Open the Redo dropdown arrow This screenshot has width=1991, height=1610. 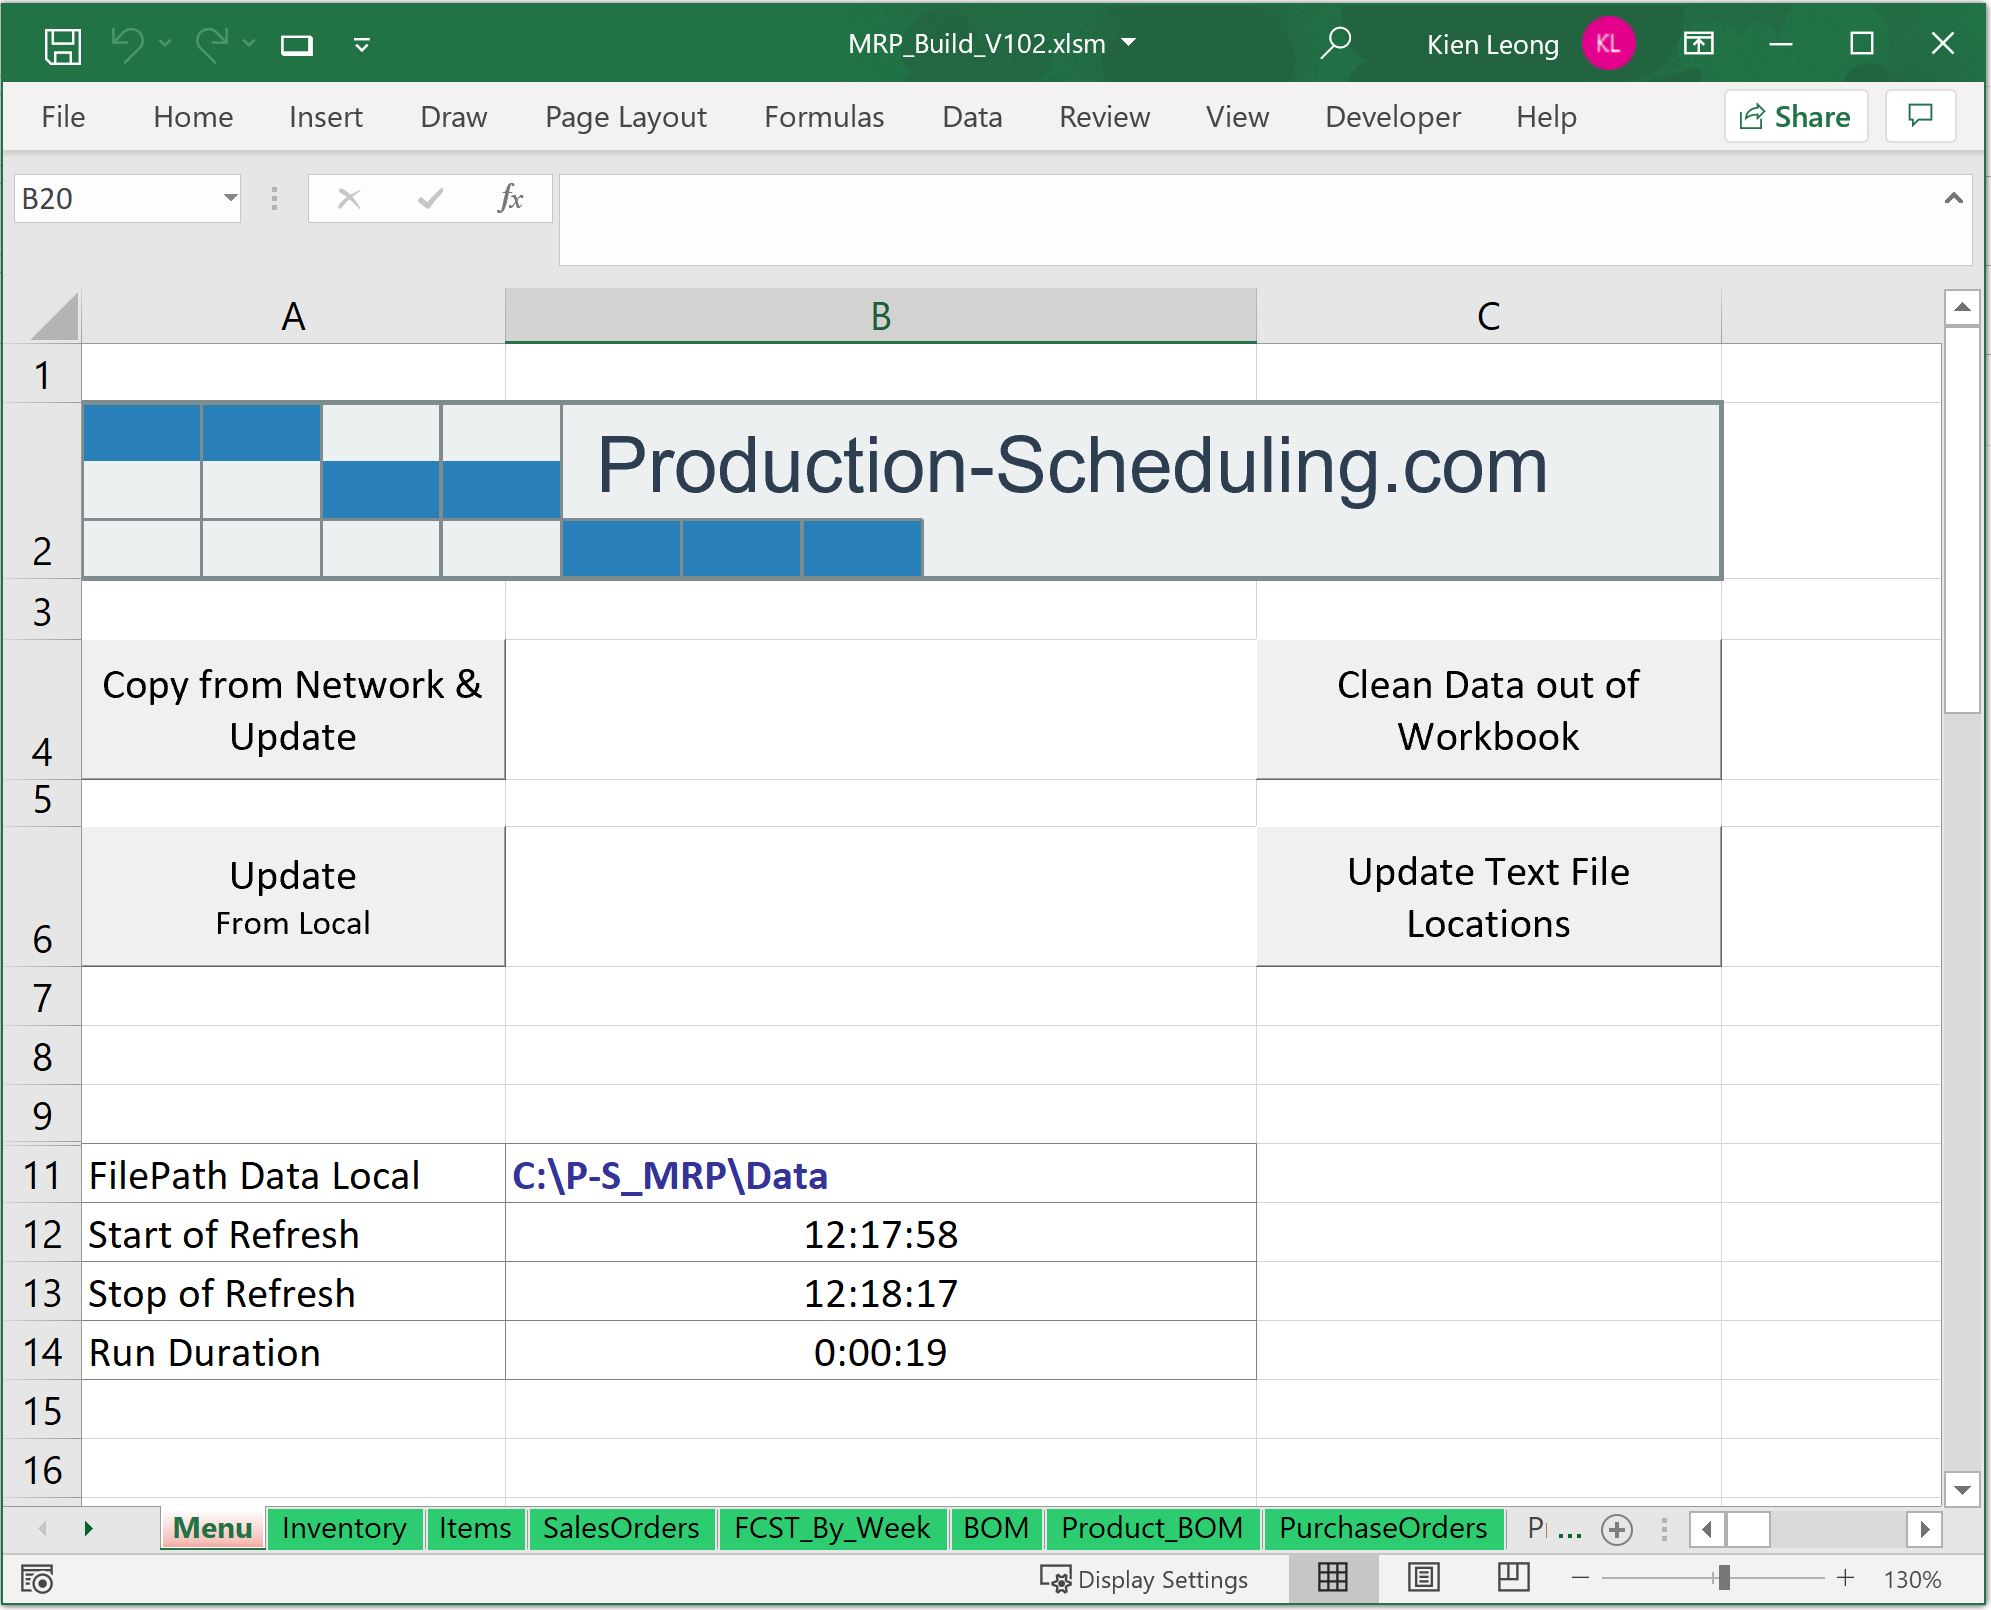pyautogui.click(x=246, y=44)
